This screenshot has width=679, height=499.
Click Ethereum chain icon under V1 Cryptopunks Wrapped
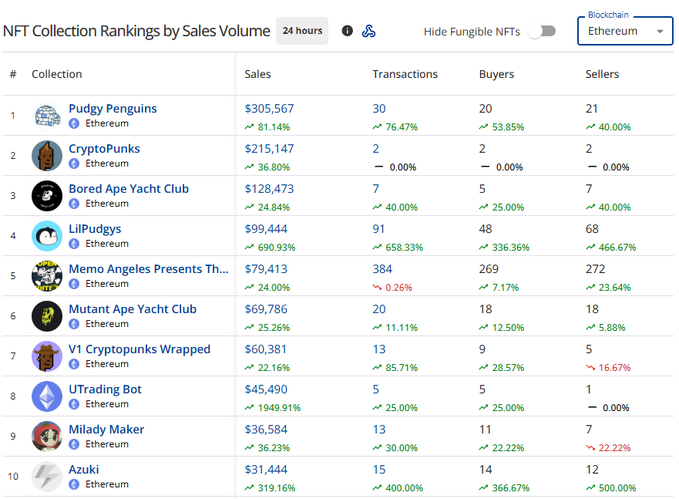click(x=74, y=364)
